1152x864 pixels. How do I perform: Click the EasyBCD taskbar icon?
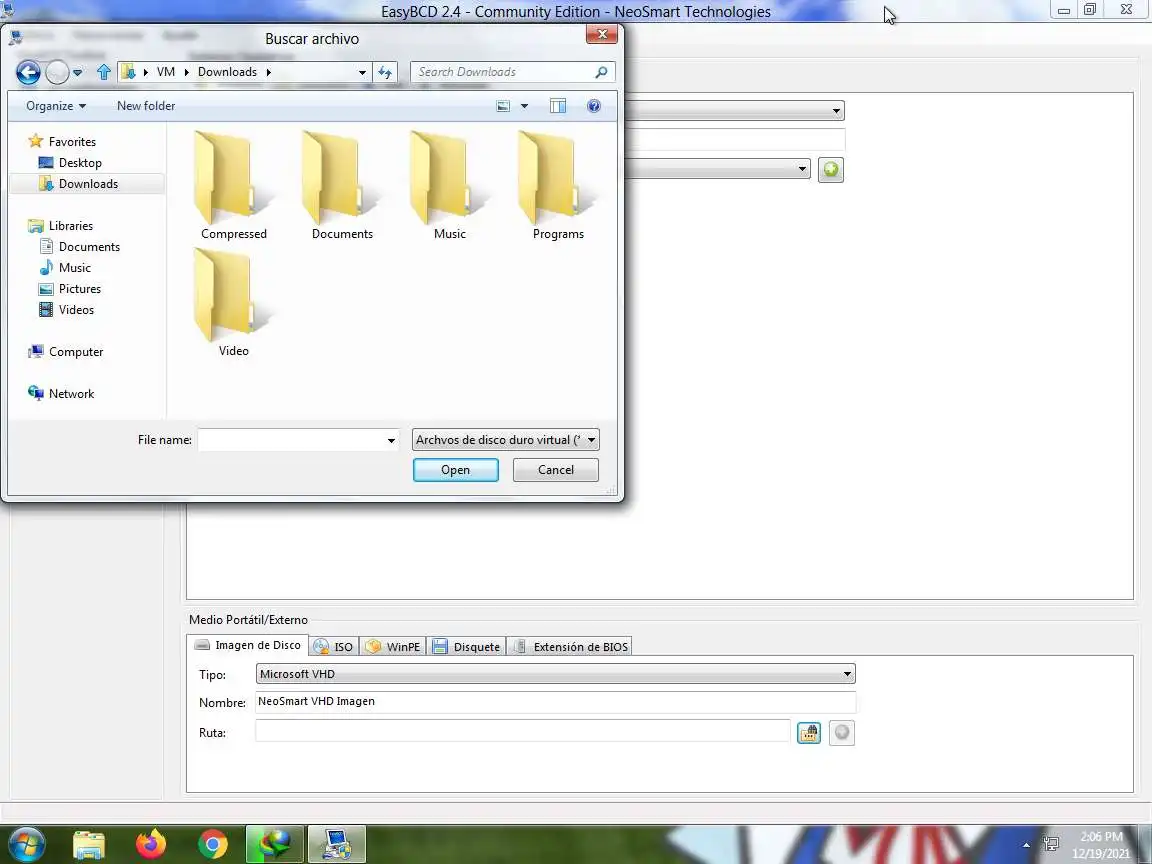(x=336, y=844)
